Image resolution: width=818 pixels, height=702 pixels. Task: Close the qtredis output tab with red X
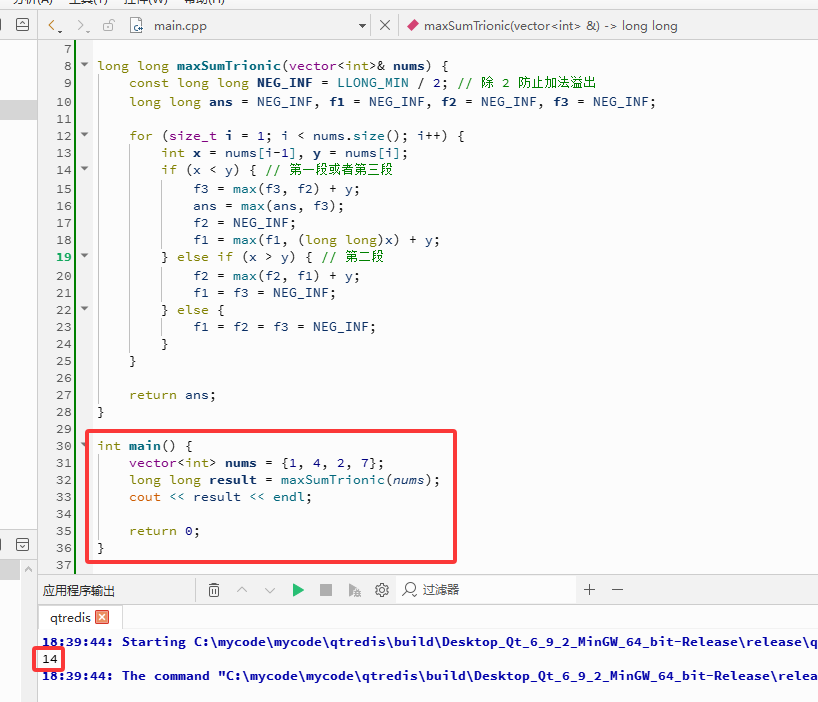pos(102,617)
